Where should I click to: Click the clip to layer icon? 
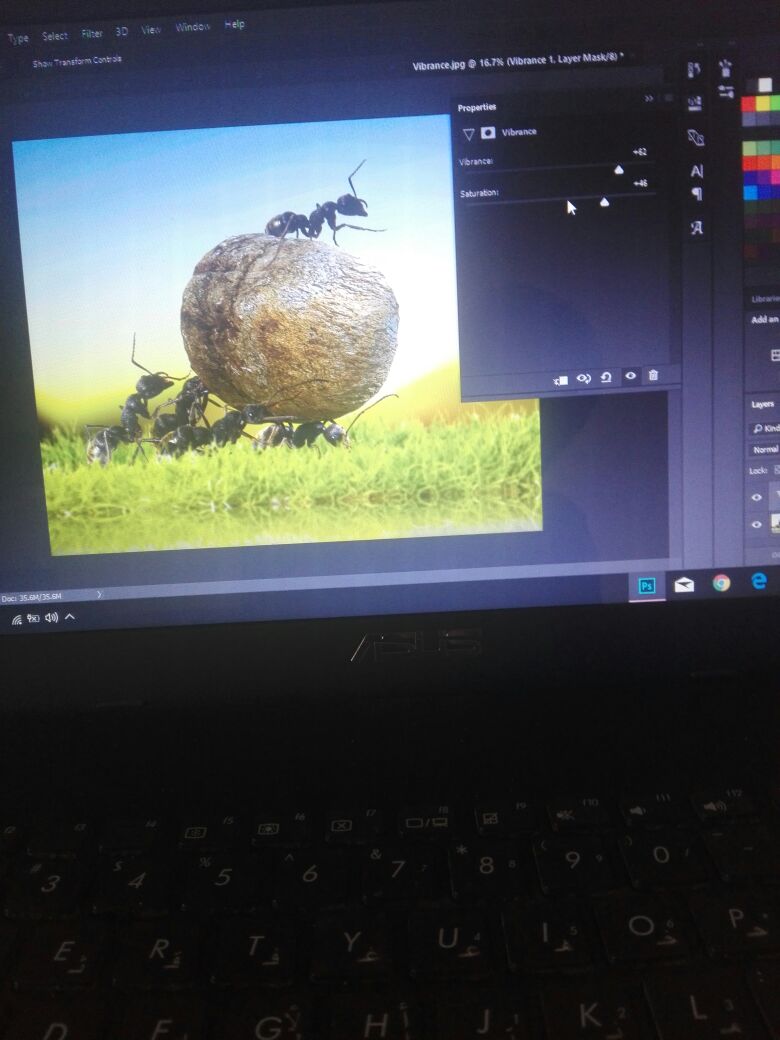tap(561, 380)
